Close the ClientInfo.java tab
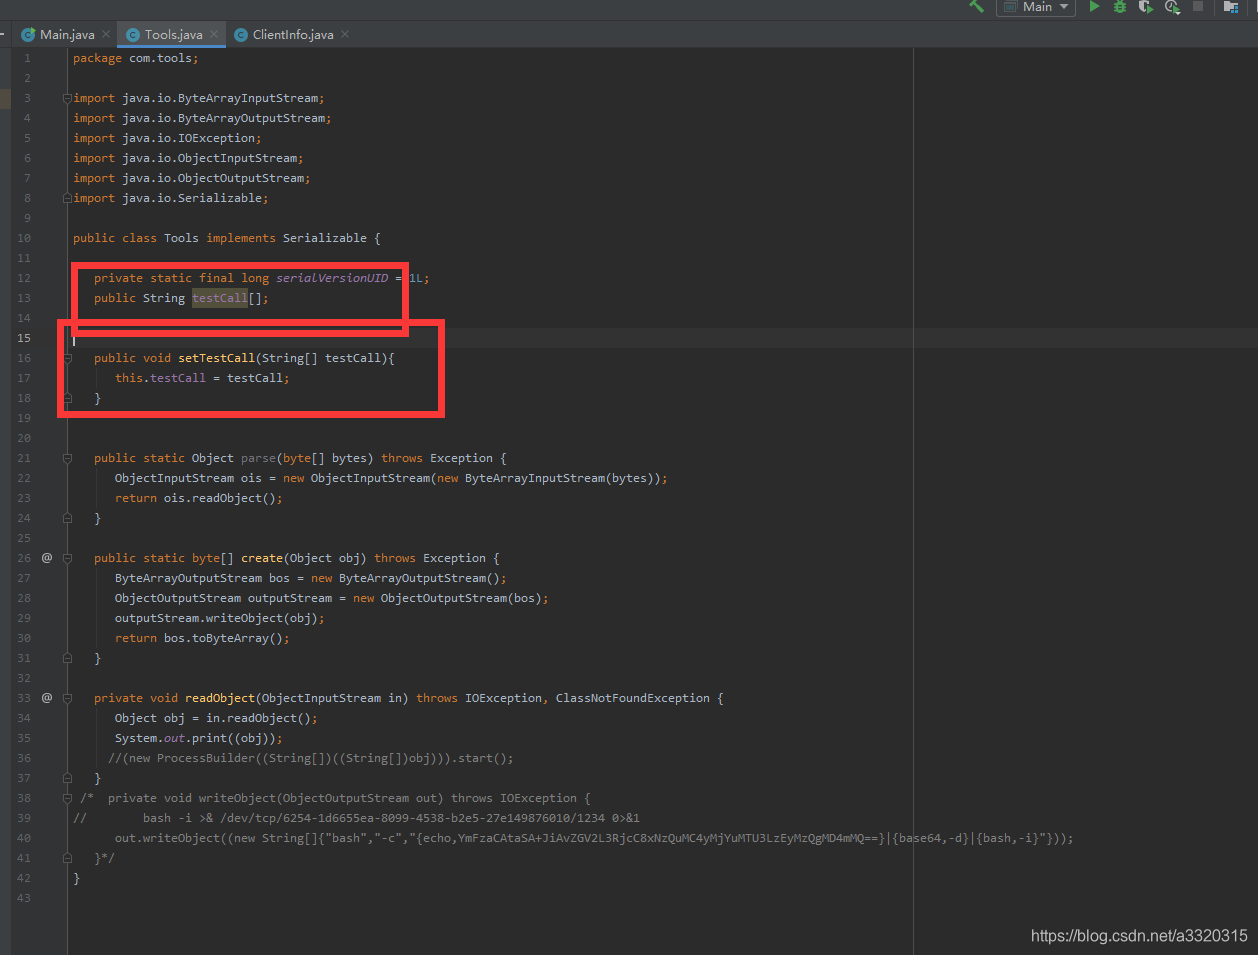Image resolution: width=1258 pixels, height=955 pixels. point(345,34)
